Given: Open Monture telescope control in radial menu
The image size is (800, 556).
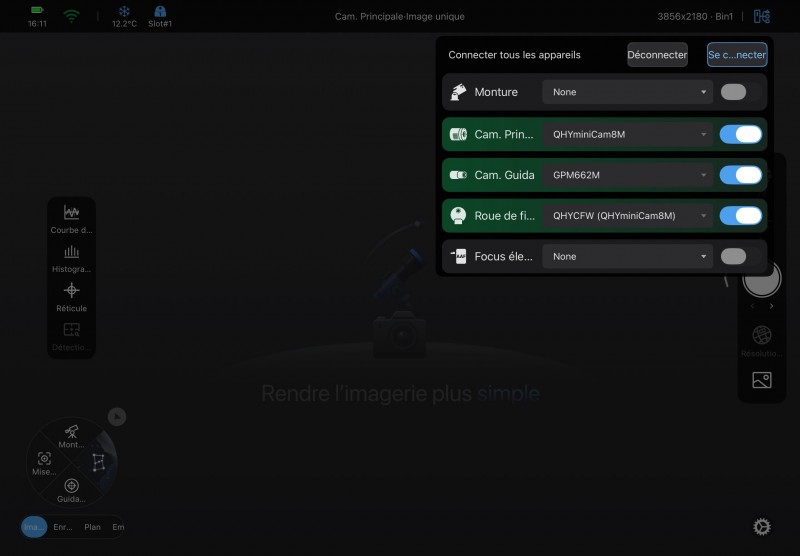Looking at the screenshot, I should (71, 436).
